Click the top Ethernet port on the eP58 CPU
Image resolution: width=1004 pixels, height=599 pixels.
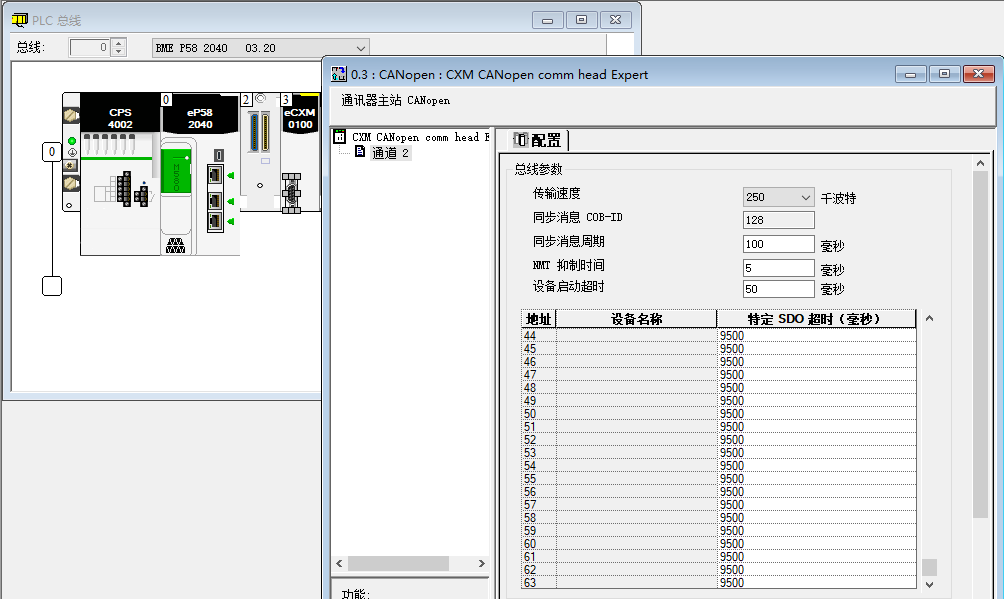[215, 174]
